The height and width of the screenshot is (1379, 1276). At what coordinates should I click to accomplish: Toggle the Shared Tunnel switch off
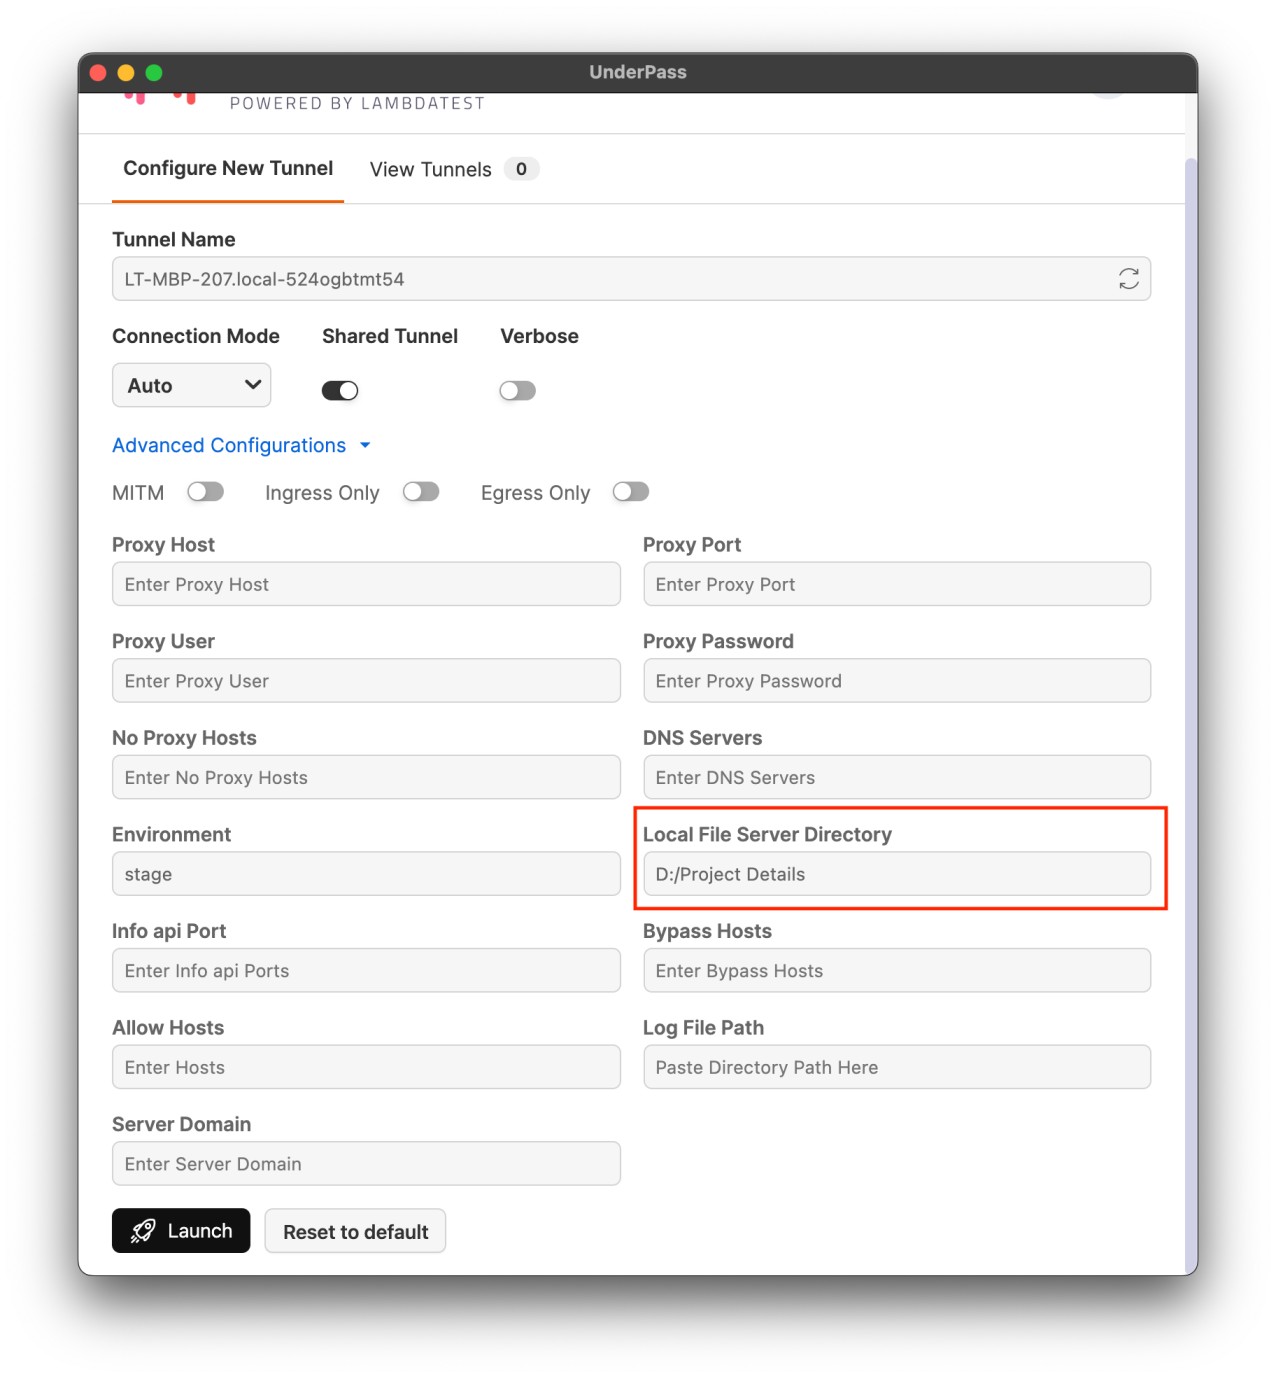click(340, 391)
